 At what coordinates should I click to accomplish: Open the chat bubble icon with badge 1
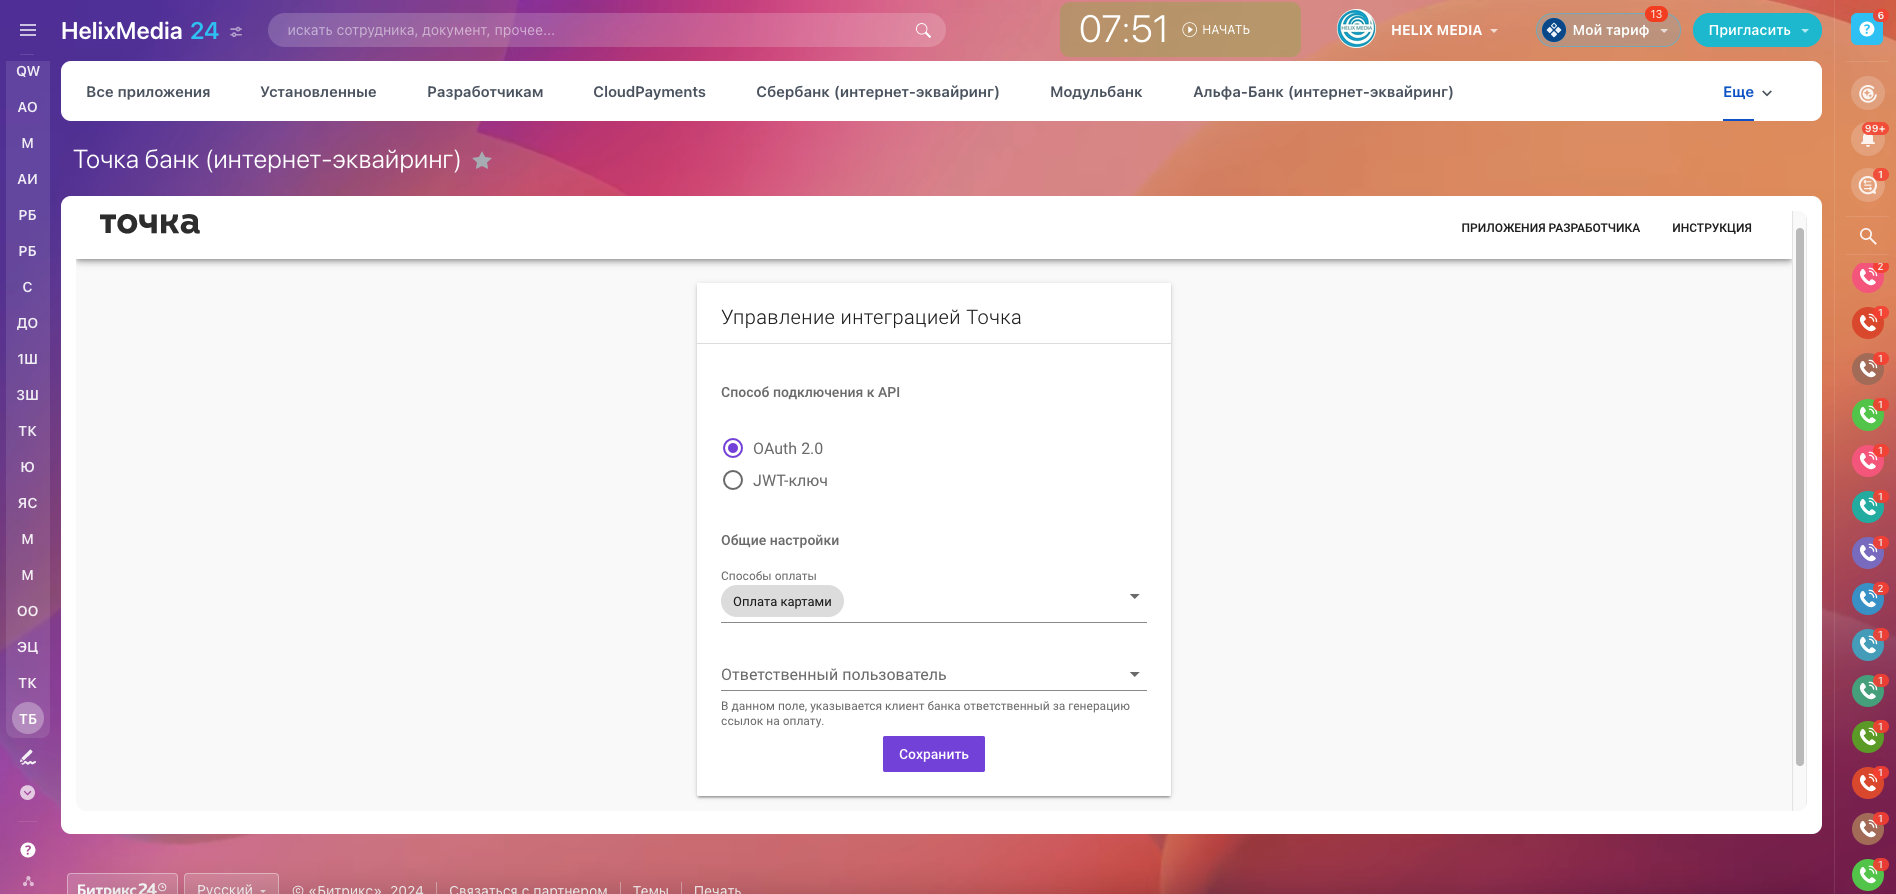(1867, 185)
